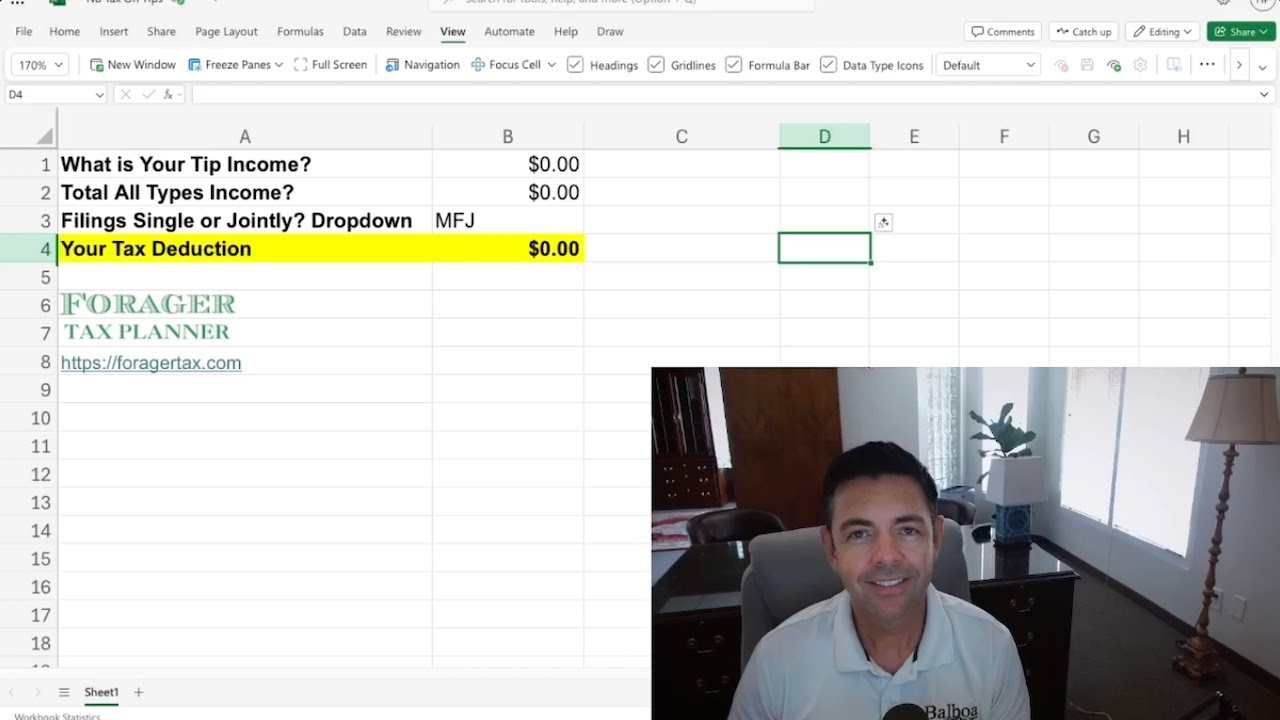
Task: Select the yellow Your Tax Deduction cell
Action: coord(245,248)
